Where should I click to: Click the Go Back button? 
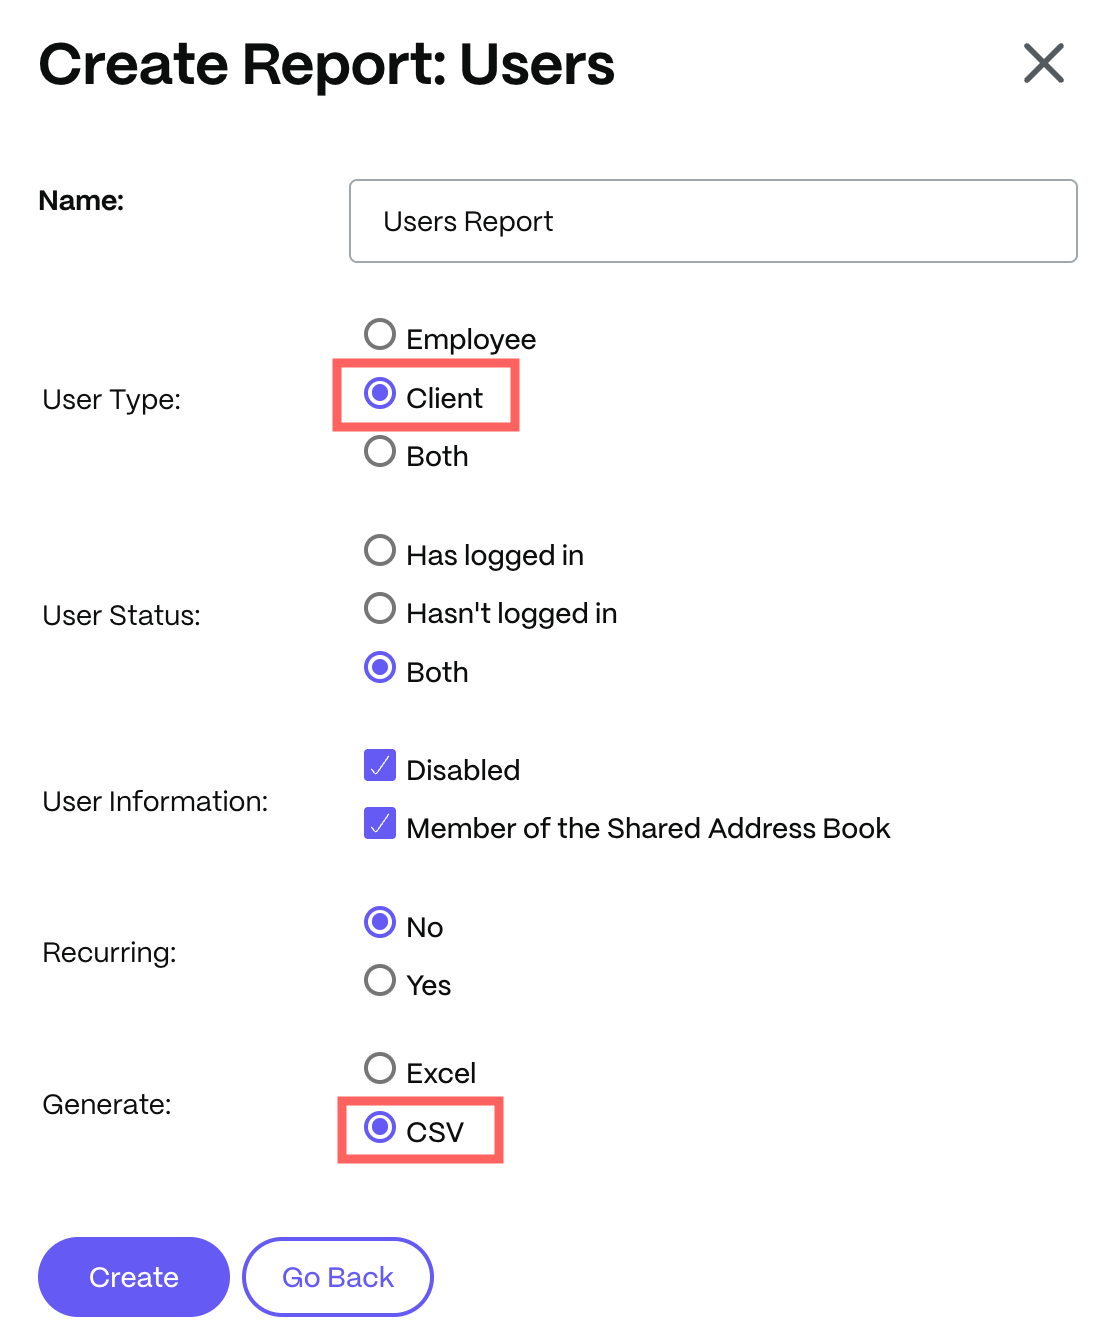[x=338, y=1277]
